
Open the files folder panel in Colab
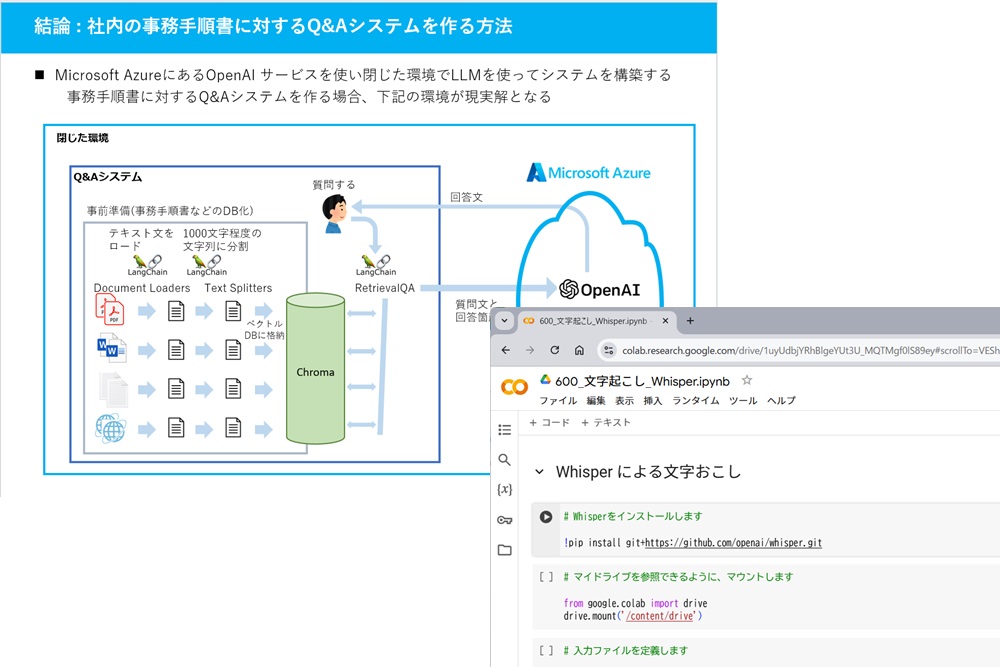click(x=504, y=550)
